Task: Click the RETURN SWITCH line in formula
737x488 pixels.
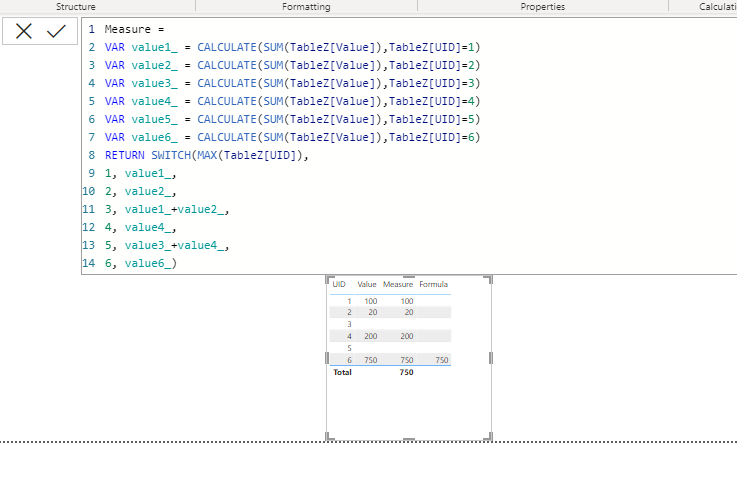Action: (206, 155)
